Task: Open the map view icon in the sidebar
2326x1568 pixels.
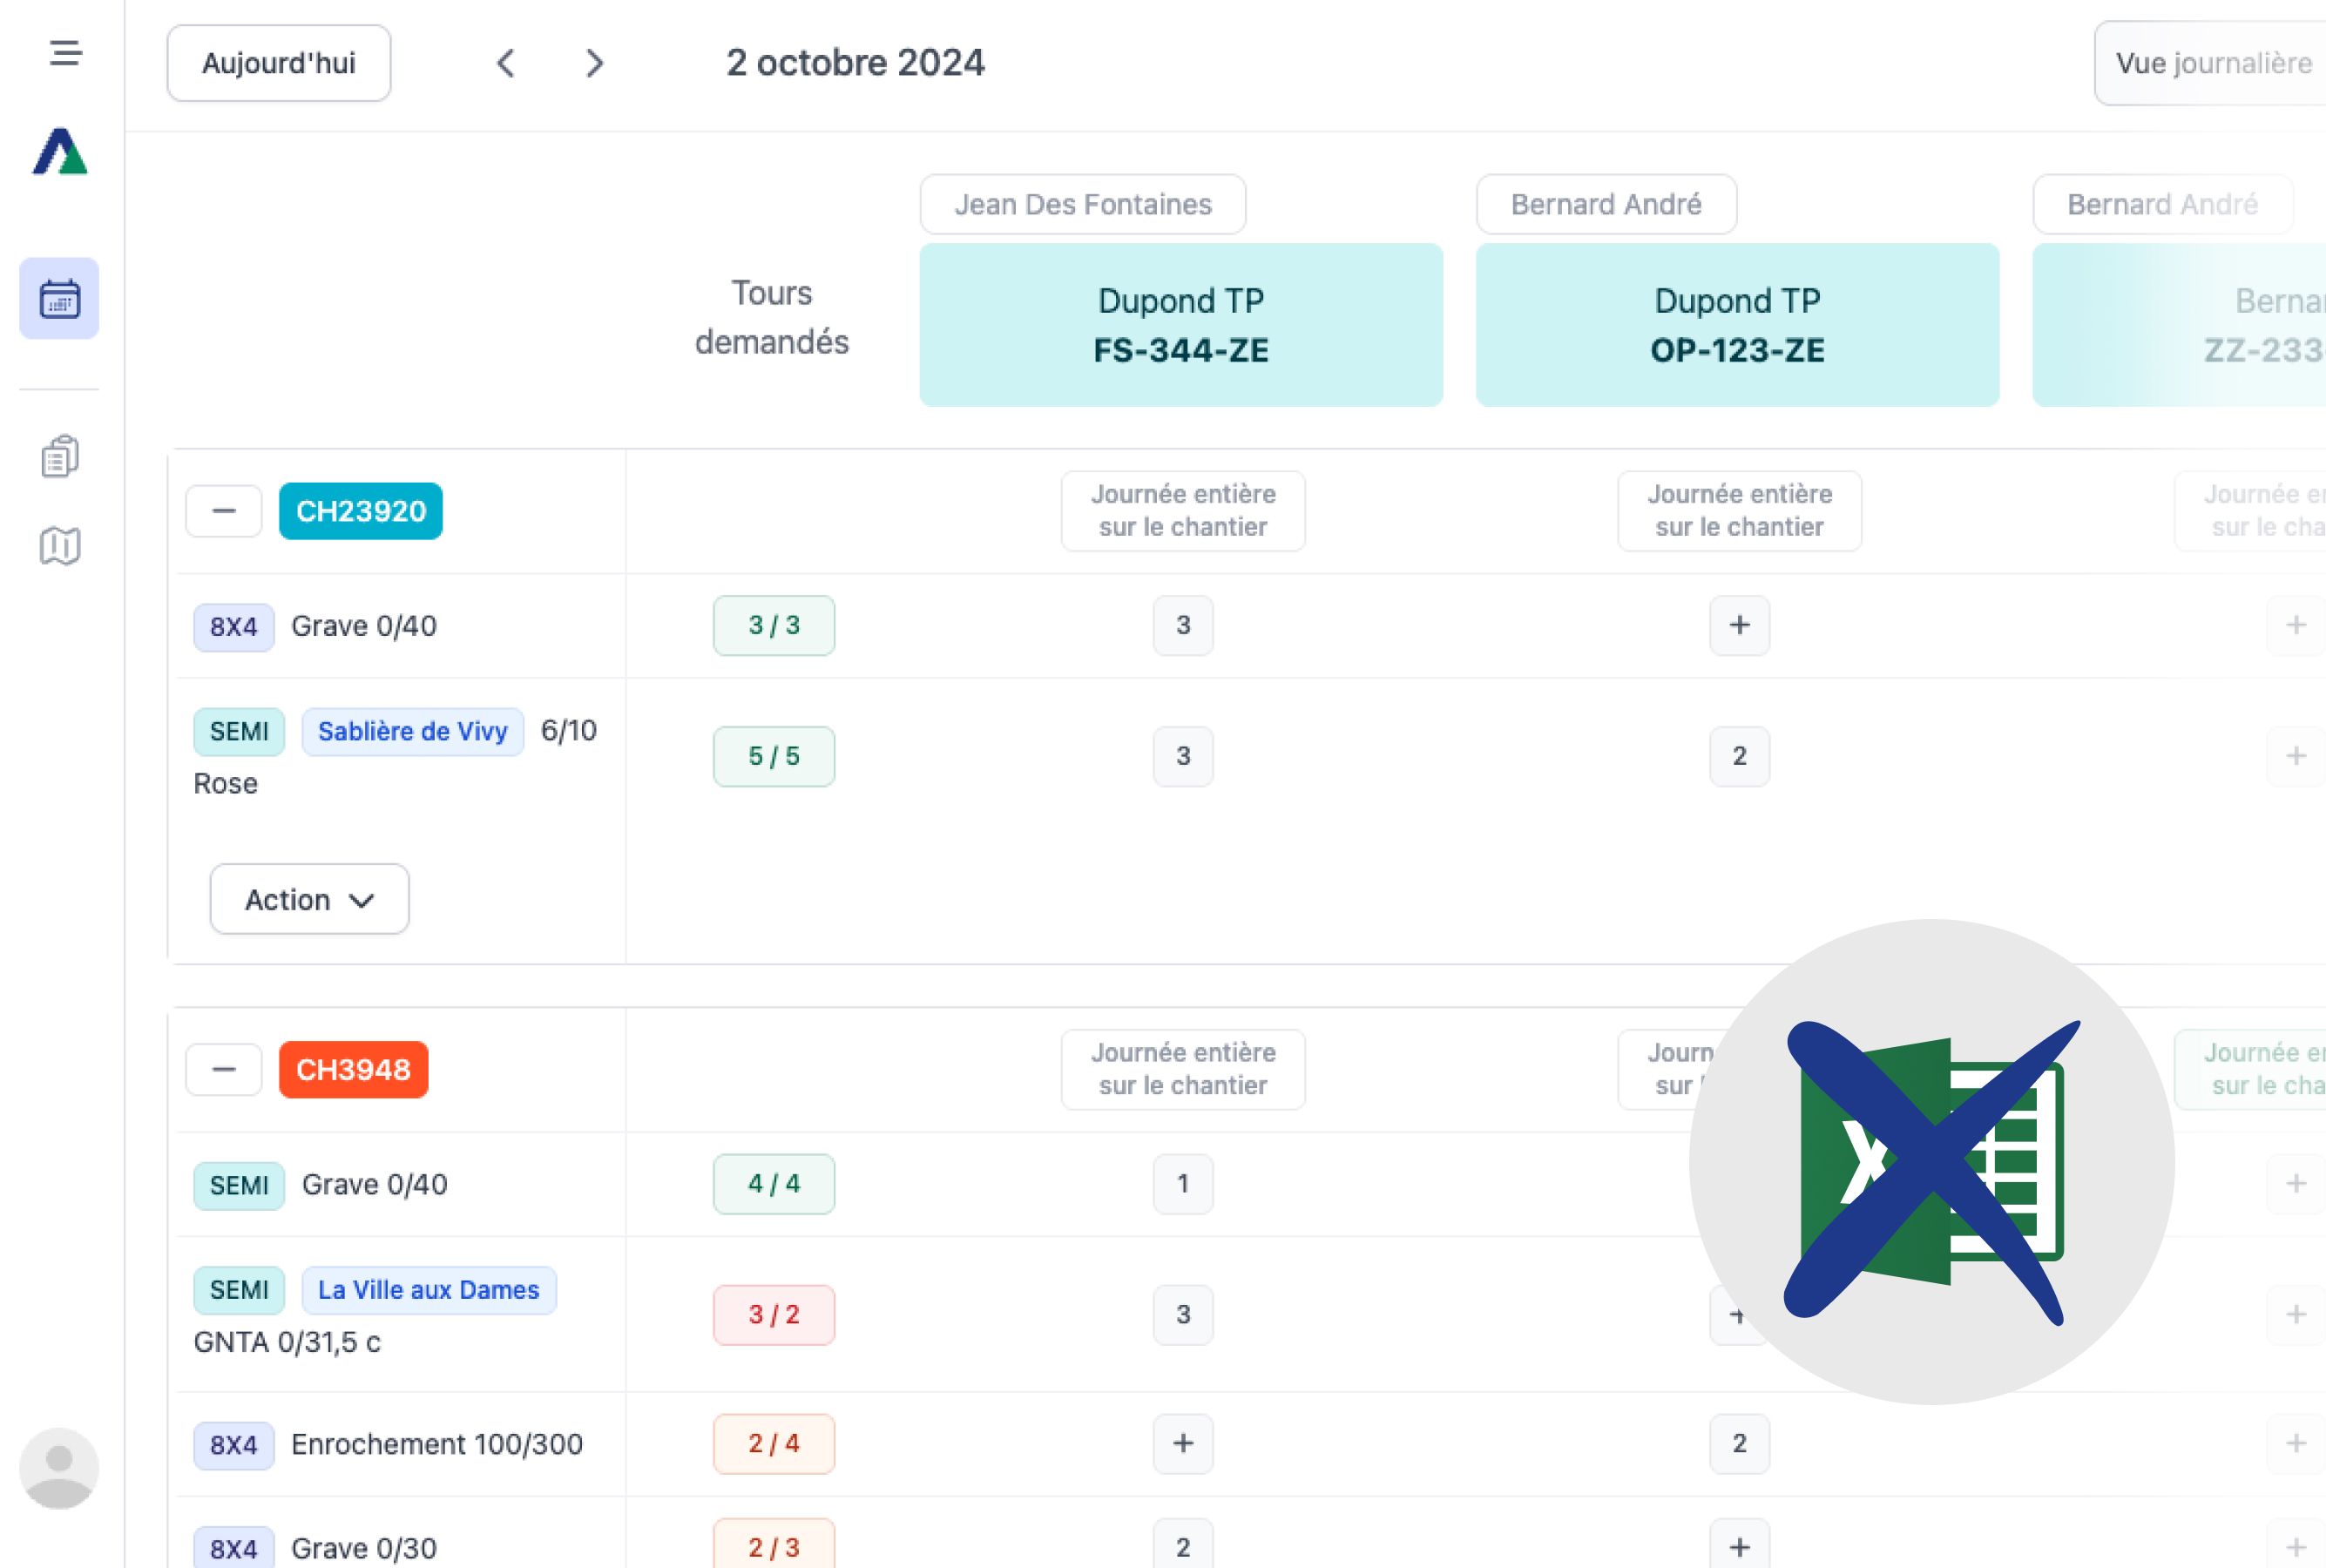Action: [59, 546]
